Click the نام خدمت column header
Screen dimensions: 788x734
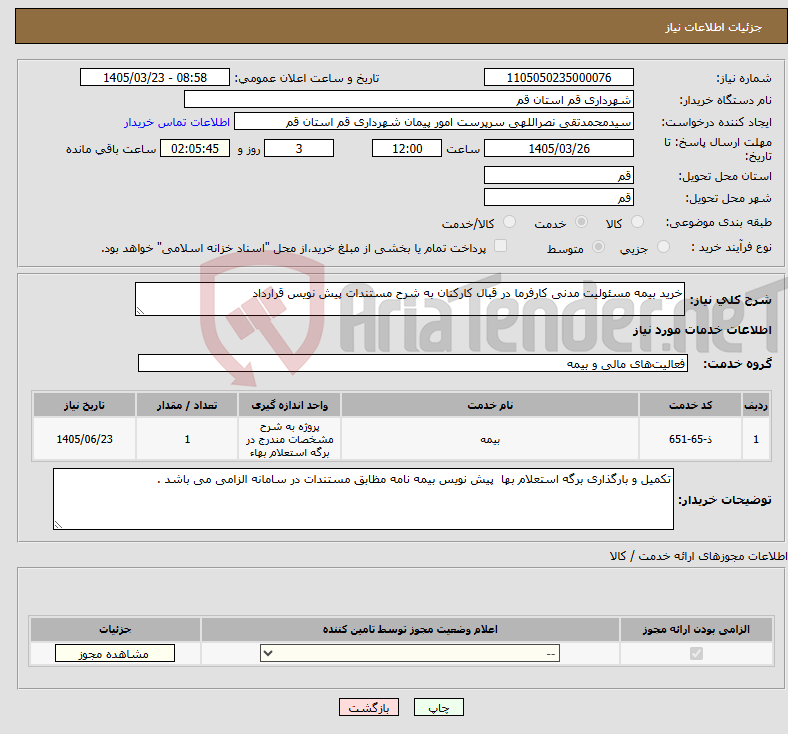pos(490,405)
